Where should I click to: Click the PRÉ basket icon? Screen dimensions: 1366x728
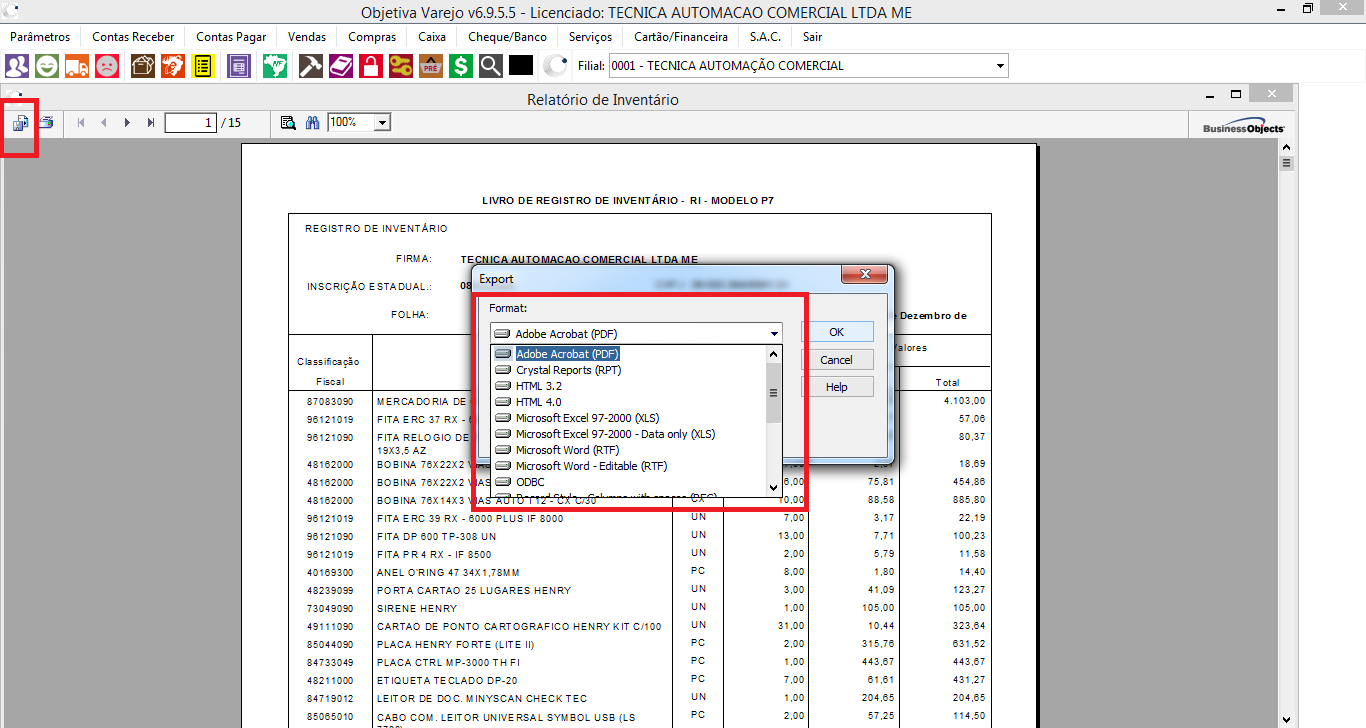click(431, 66)
